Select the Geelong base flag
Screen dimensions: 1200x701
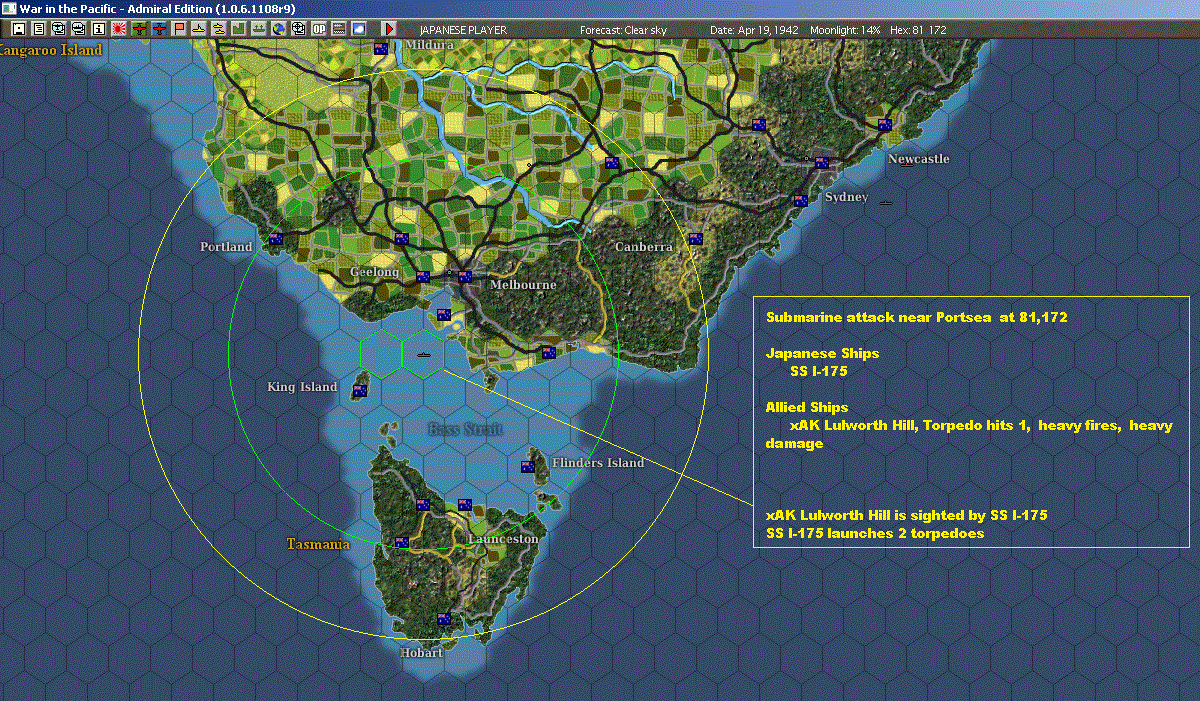(422, 276)
